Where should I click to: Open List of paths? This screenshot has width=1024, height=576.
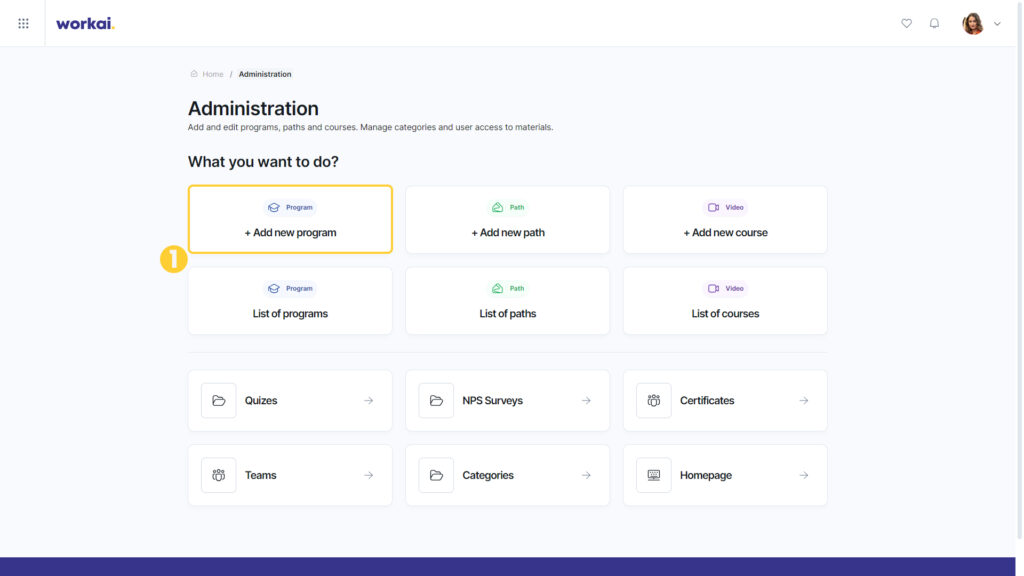tap(507, 300)
